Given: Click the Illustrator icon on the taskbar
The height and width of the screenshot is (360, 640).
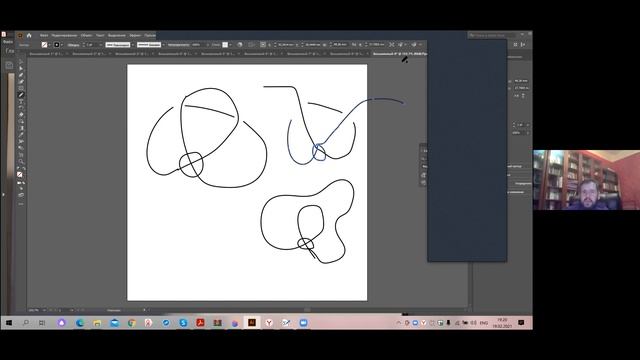Looking at the screenshot, I should click(x=252, y=323).
